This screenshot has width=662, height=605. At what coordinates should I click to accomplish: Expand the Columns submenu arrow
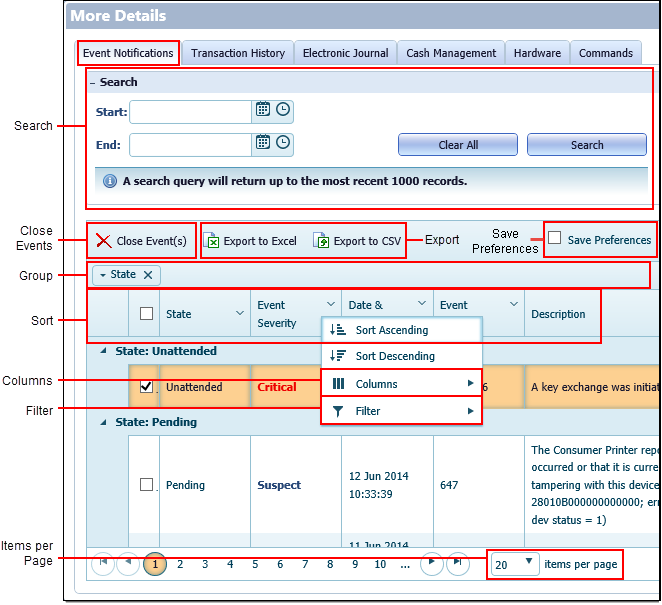[470, 383]
